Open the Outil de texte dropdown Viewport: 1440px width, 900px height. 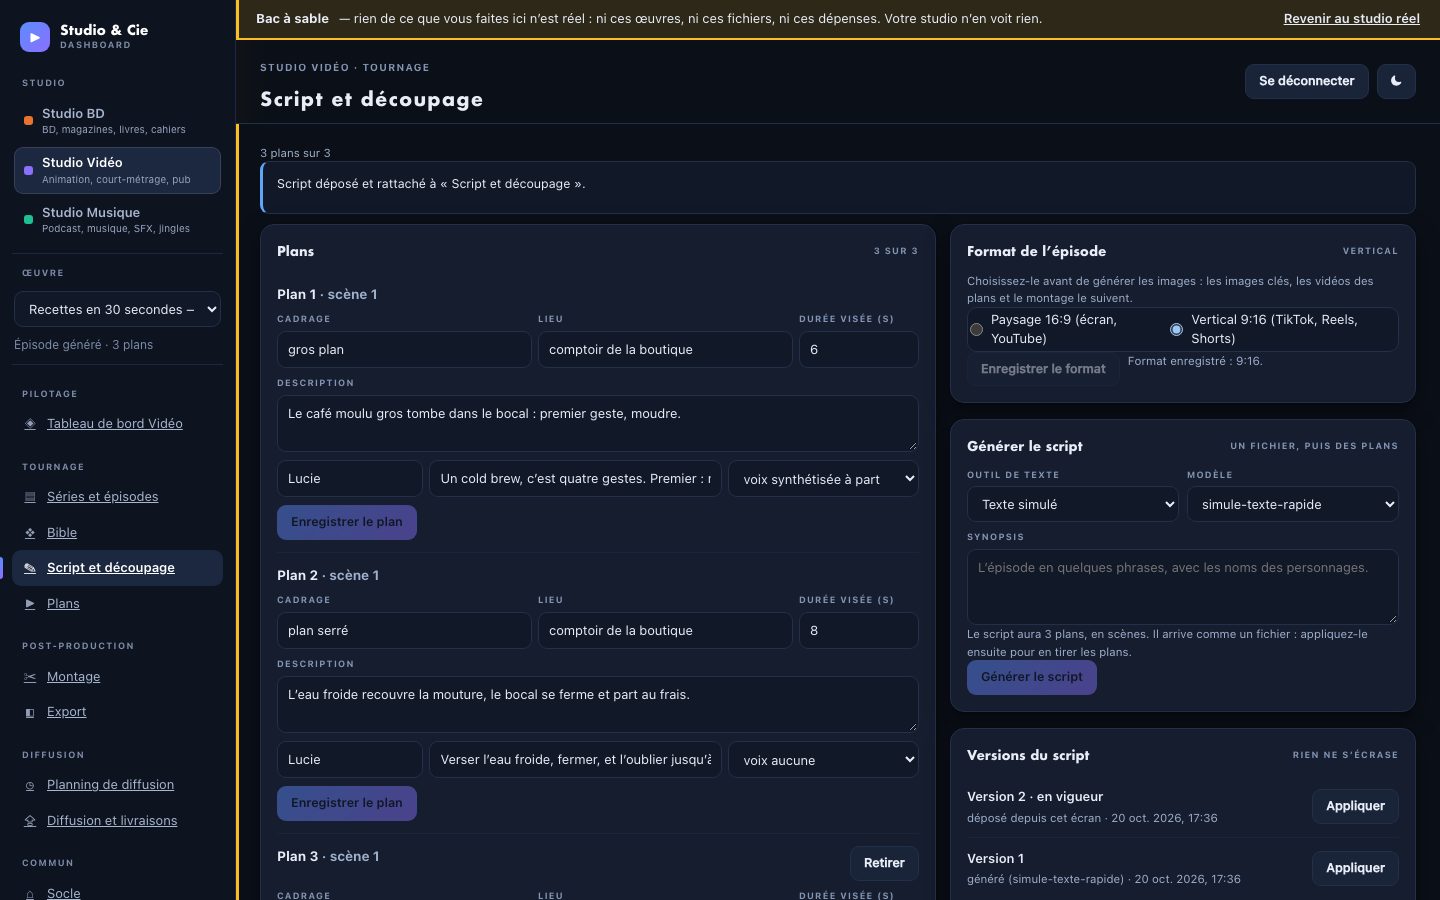1073,505
